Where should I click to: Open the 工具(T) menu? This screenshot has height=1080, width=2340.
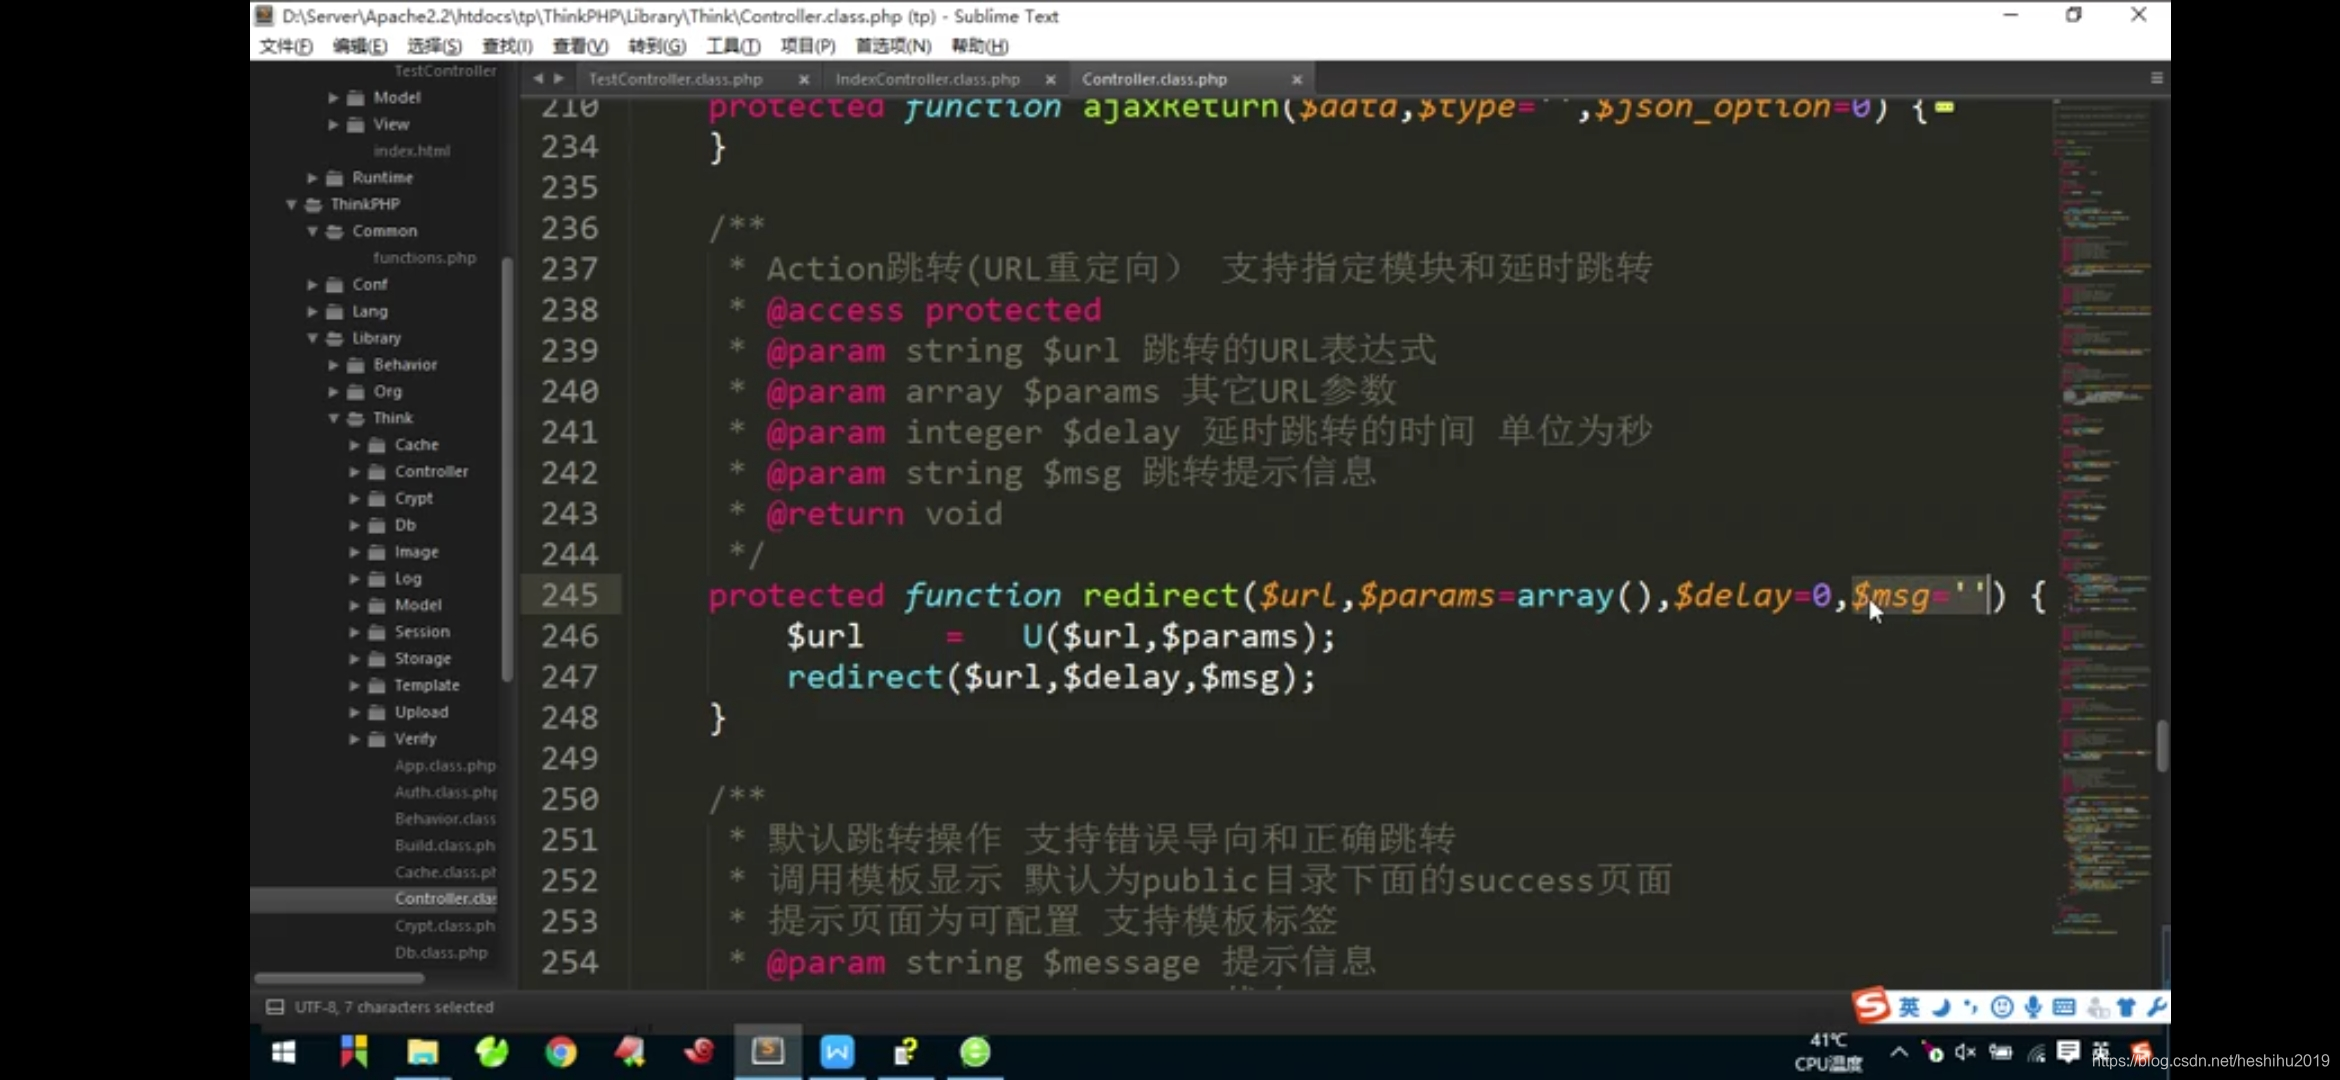(x=733, y=46)
